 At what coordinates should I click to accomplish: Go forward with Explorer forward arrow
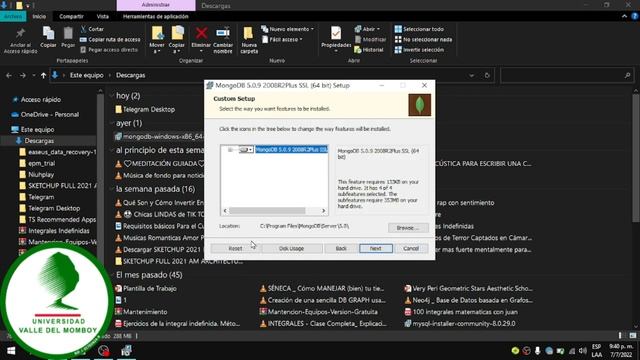[x=22, y=76]
